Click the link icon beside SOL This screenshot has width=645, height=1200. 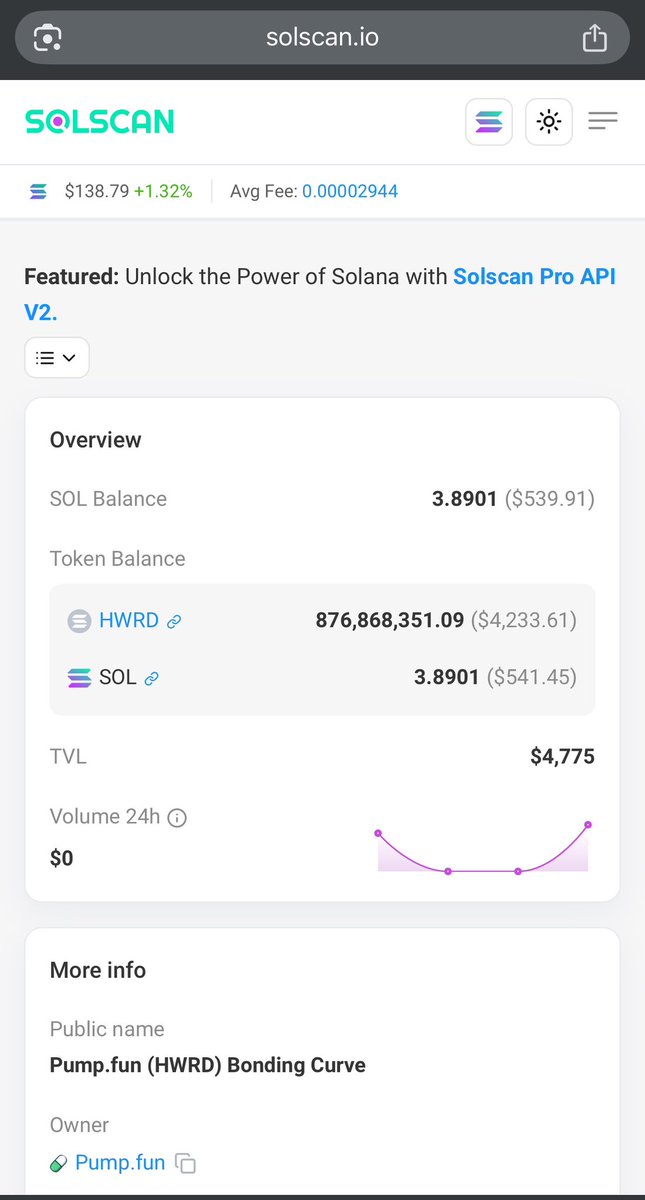(x=152, y=679)
